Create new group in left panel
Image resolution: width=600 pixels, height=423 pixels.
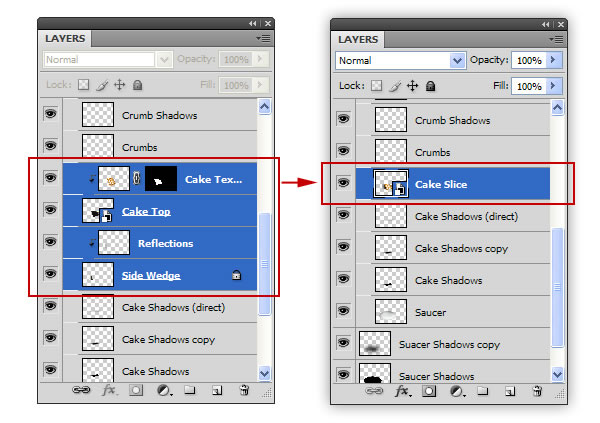[x=190, y=390]
